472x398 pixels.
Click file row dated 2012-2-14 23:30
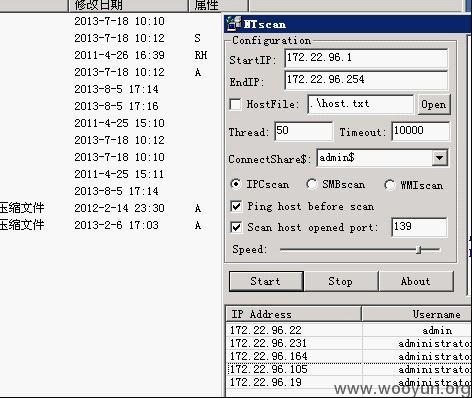119,208
